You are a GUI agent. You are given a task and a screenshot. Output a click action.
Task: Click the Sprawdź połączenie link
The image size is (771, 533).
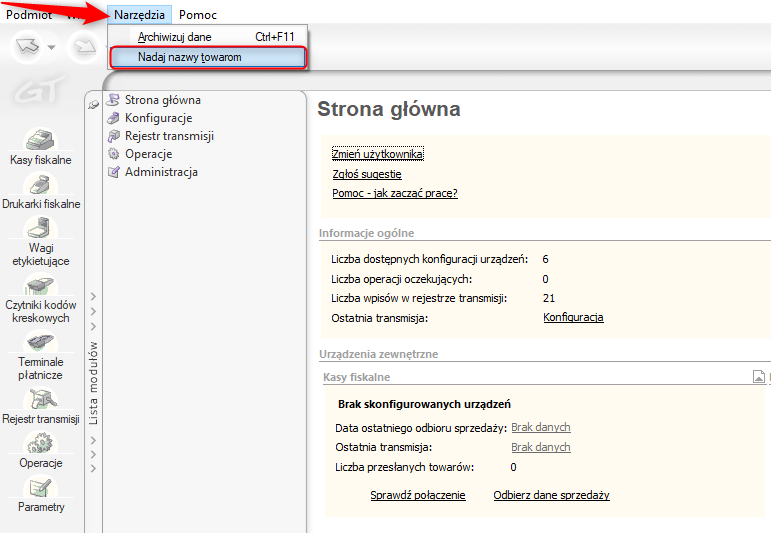coord(417,495)
